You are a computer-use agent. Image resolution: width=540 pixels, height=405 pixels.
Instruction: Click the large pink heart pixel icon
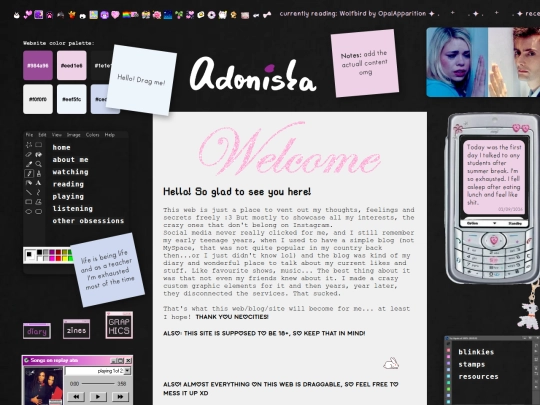[115, 15]
